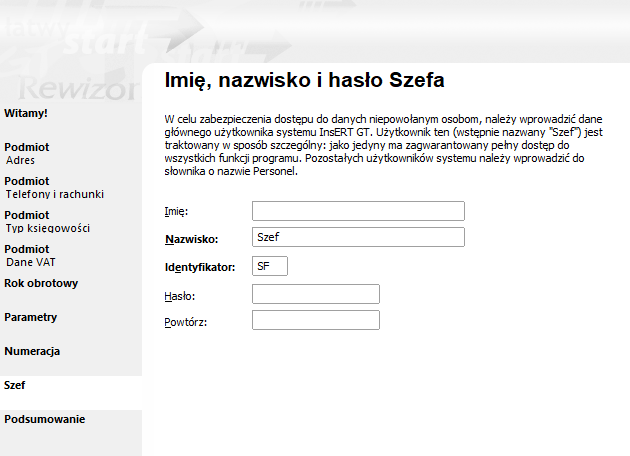Select the Nazwisko field containing Szef
This screenshot has height=456, width=630.
358,237
